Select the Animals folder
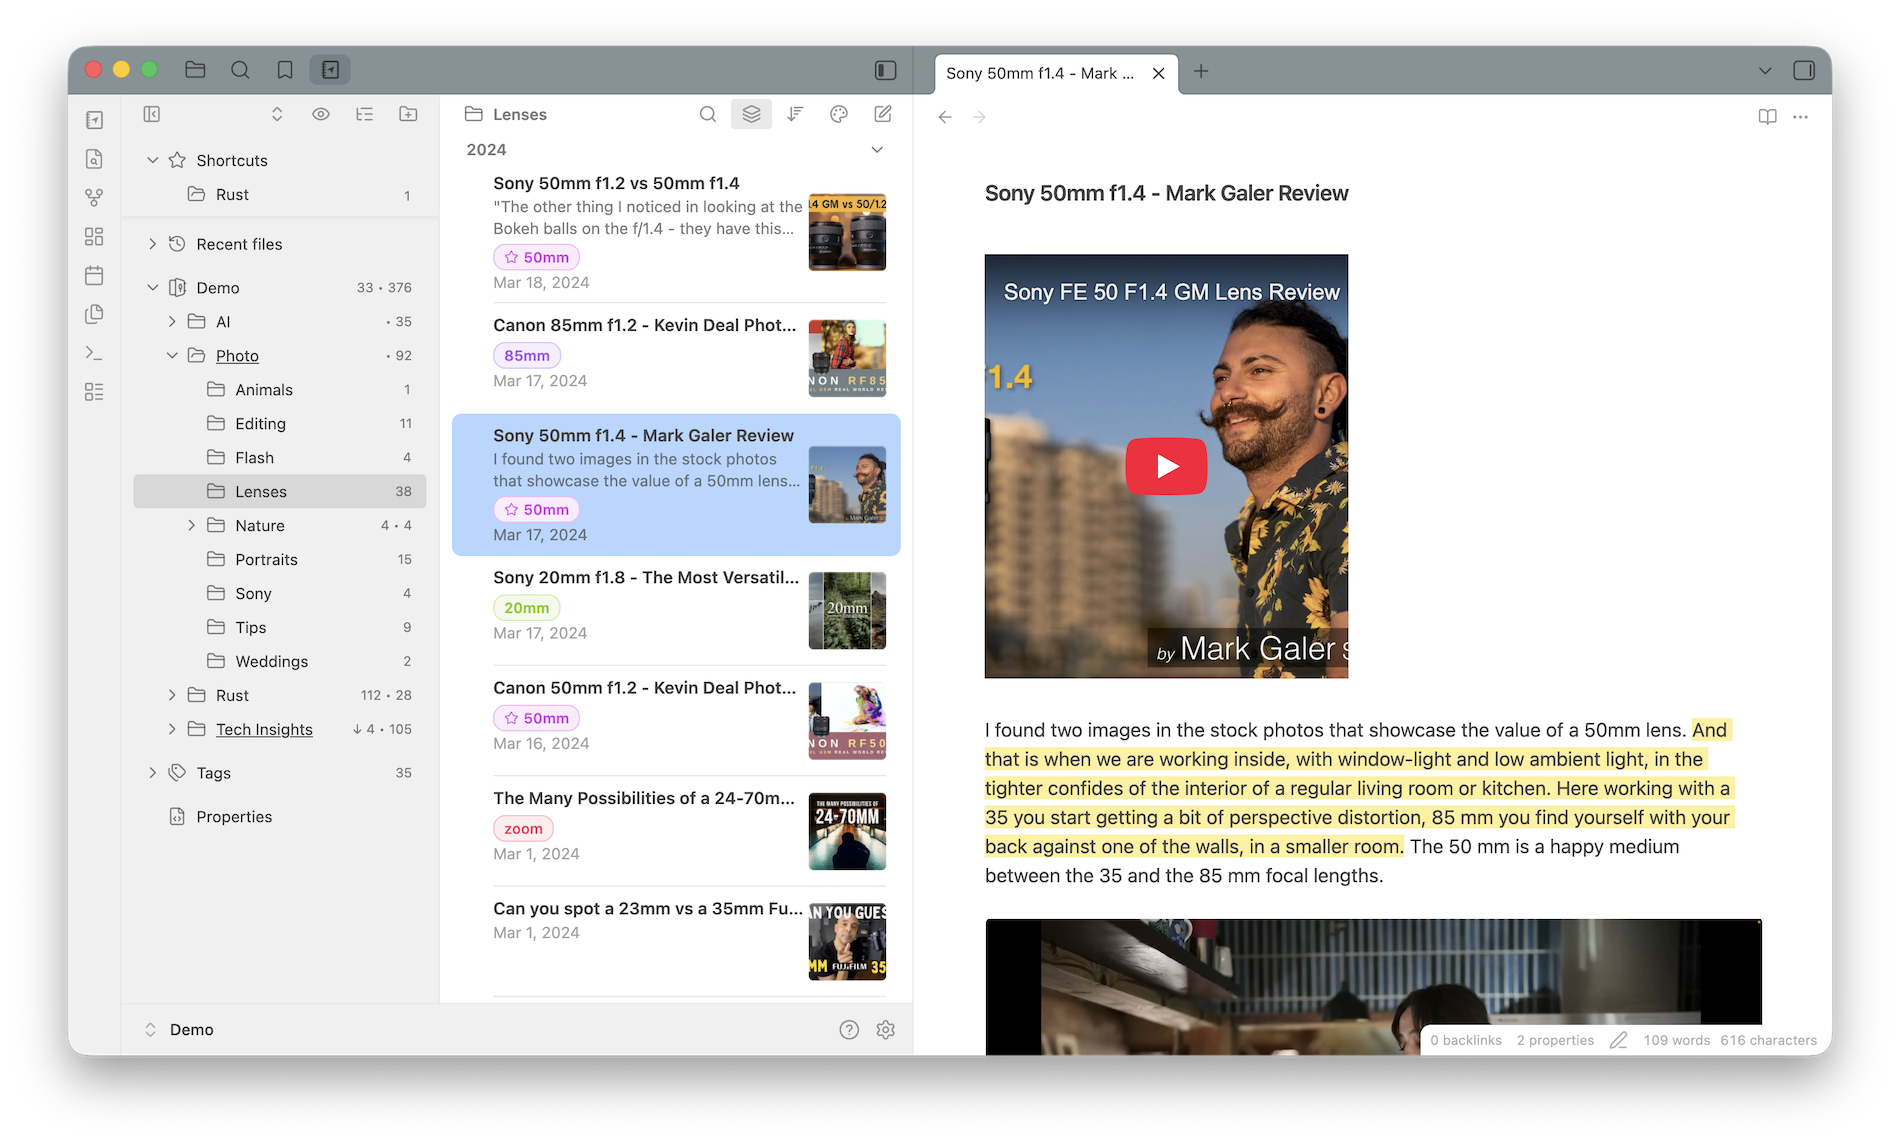The image size is (1900, 1145). (280, 390)
